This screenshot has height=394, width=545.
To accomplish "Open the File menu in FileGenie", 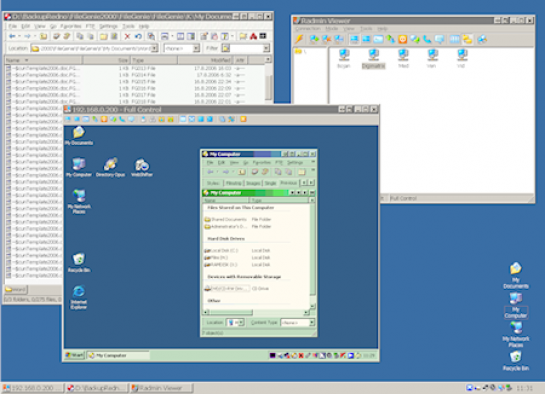I will [13, 26].
